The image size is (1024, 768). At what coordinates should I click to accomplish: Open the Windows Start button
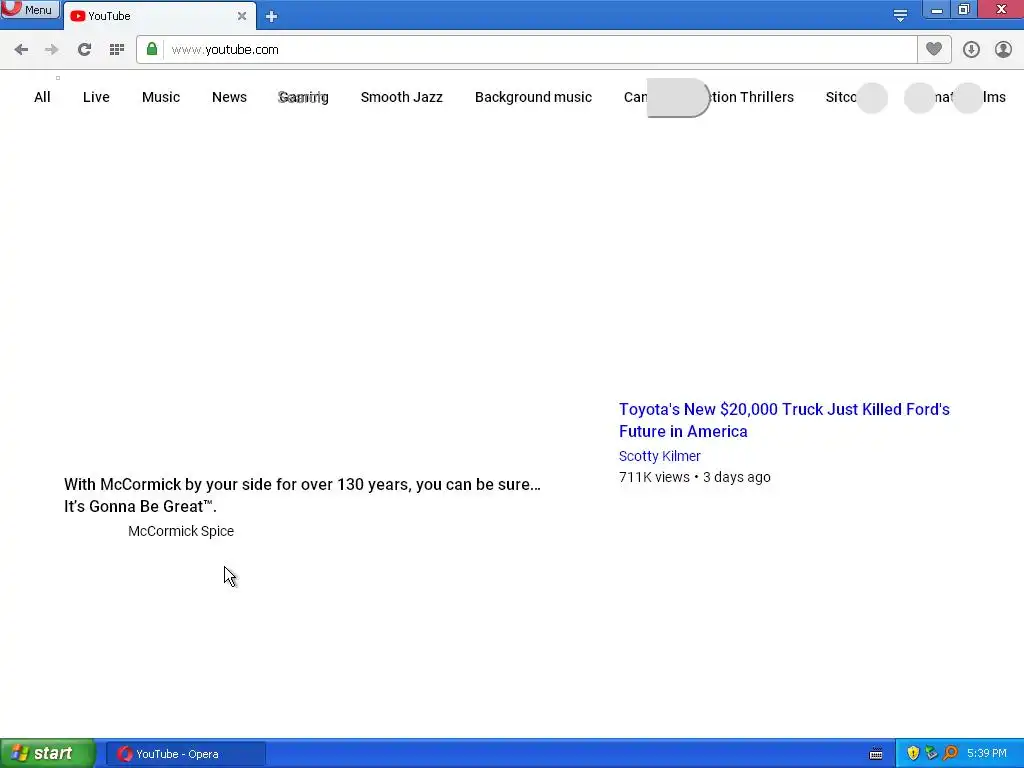(x=47, y=753)
